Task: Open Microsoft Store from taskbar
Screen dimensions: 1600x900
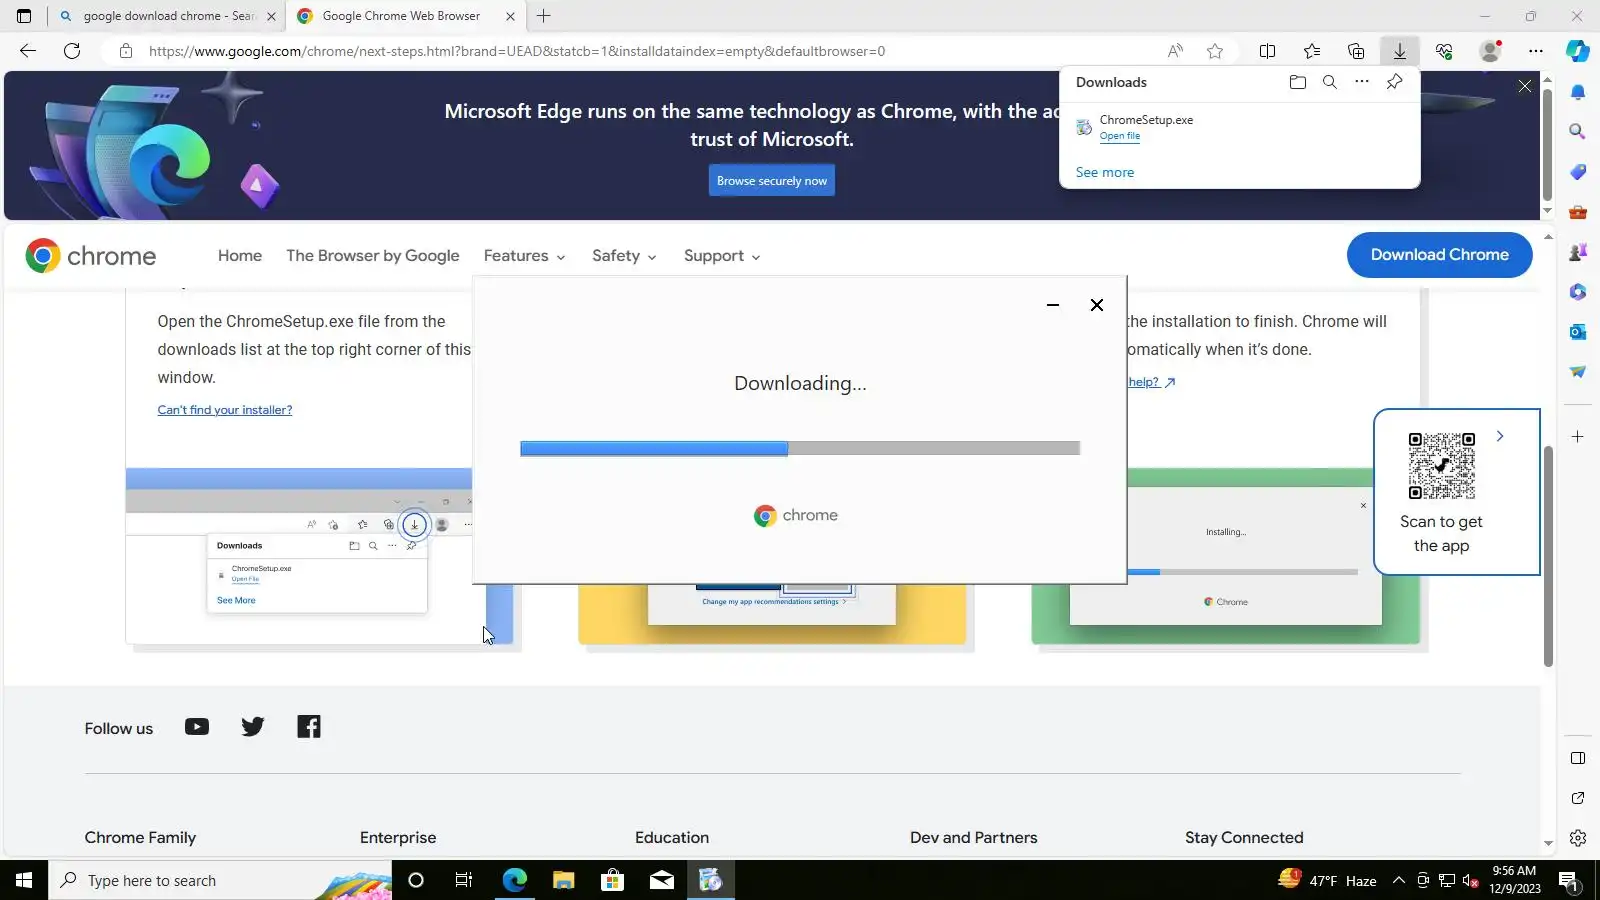Action: tap(612, 880)
